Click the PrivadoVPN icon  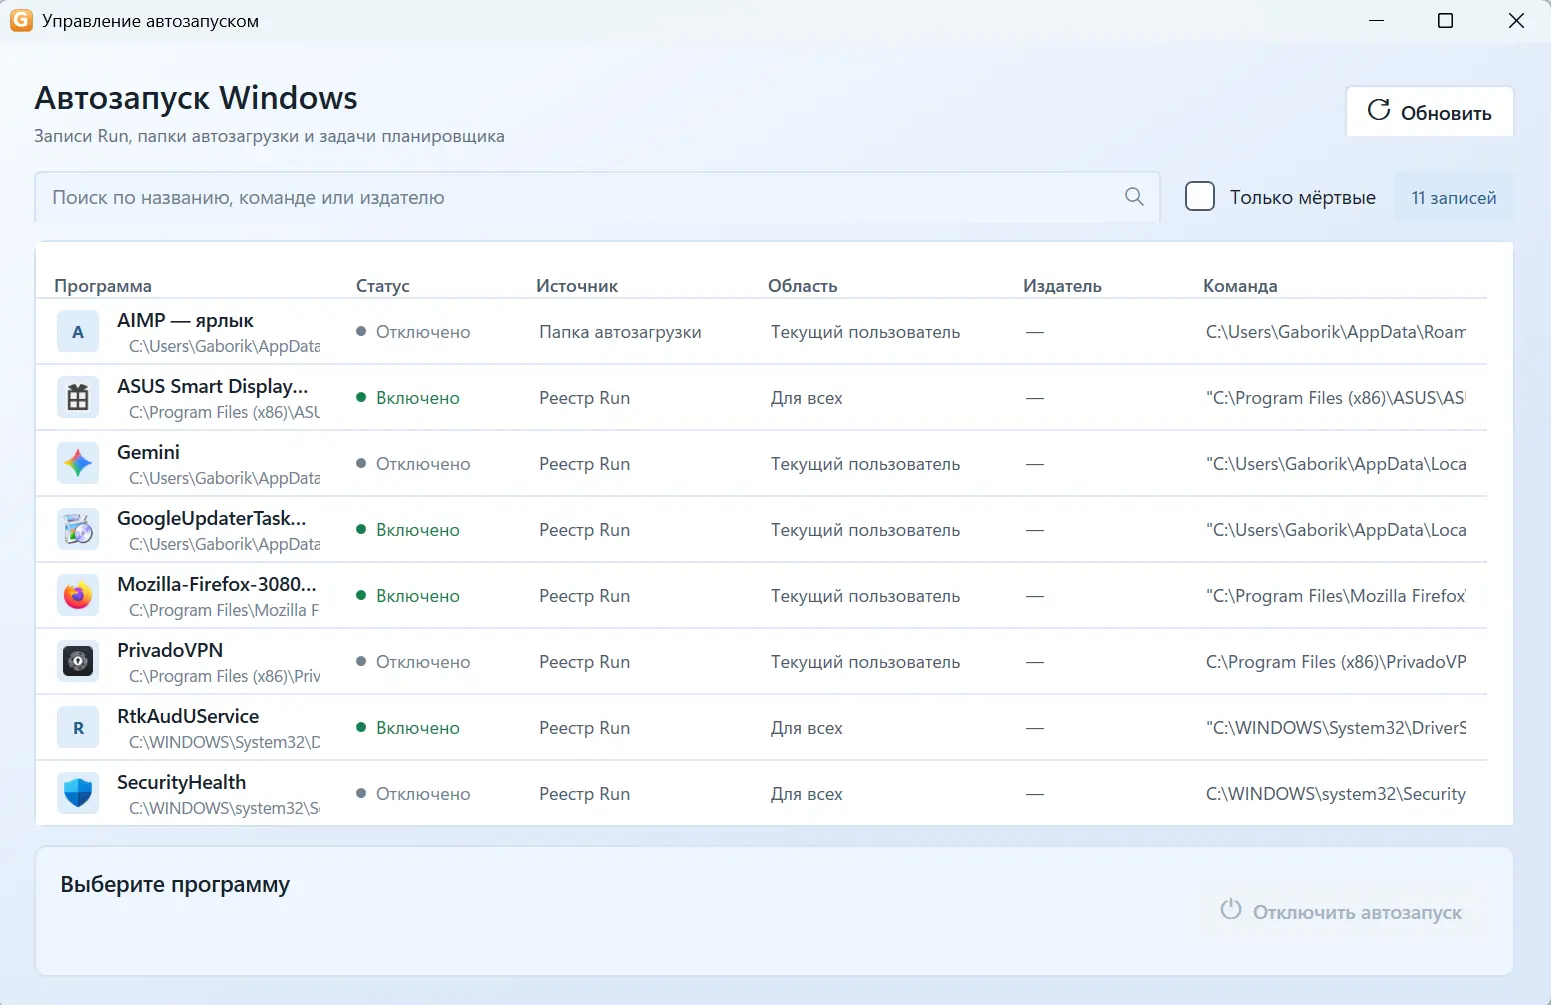[x=78, y=662]
